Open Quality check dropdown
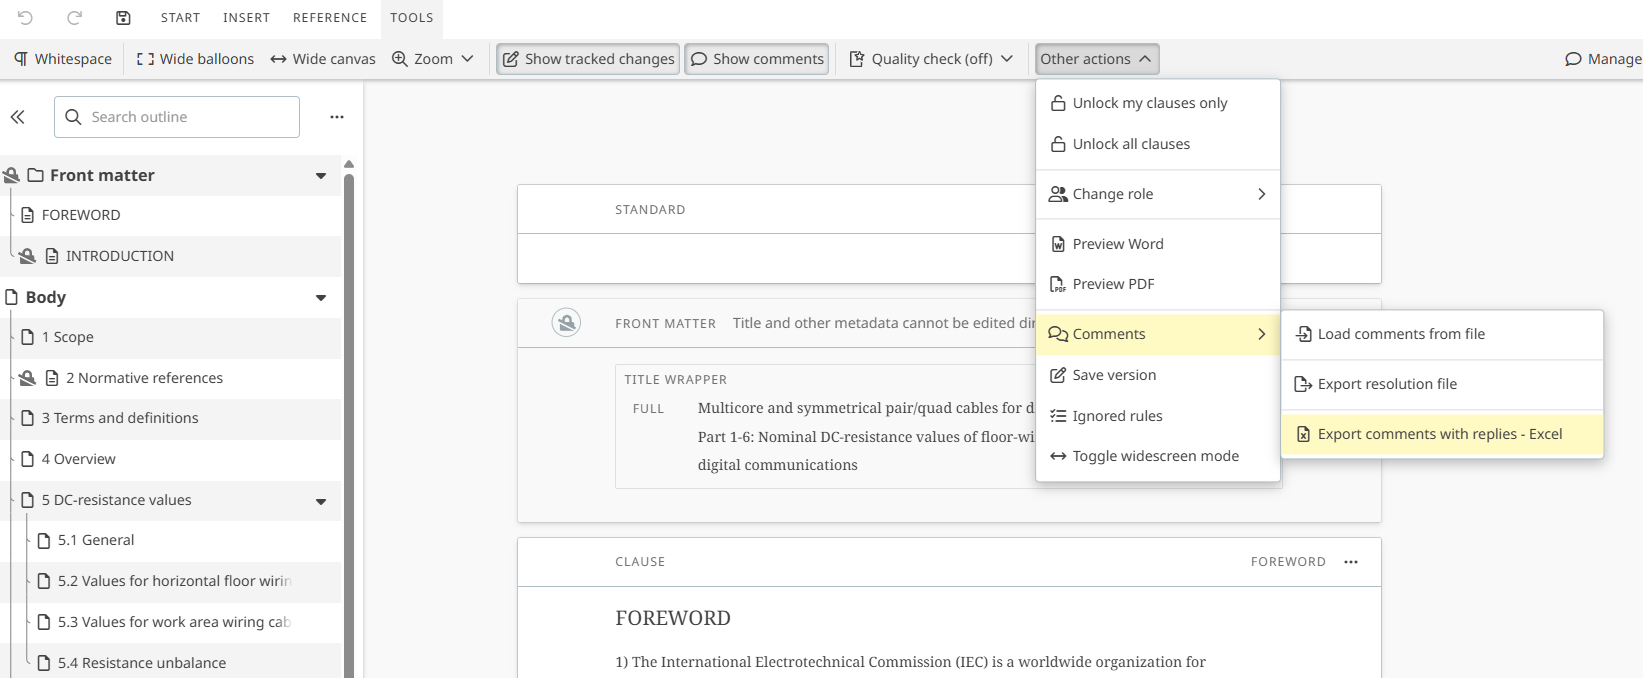Viewport: 1643px width, 678px height. pos(931,59)
